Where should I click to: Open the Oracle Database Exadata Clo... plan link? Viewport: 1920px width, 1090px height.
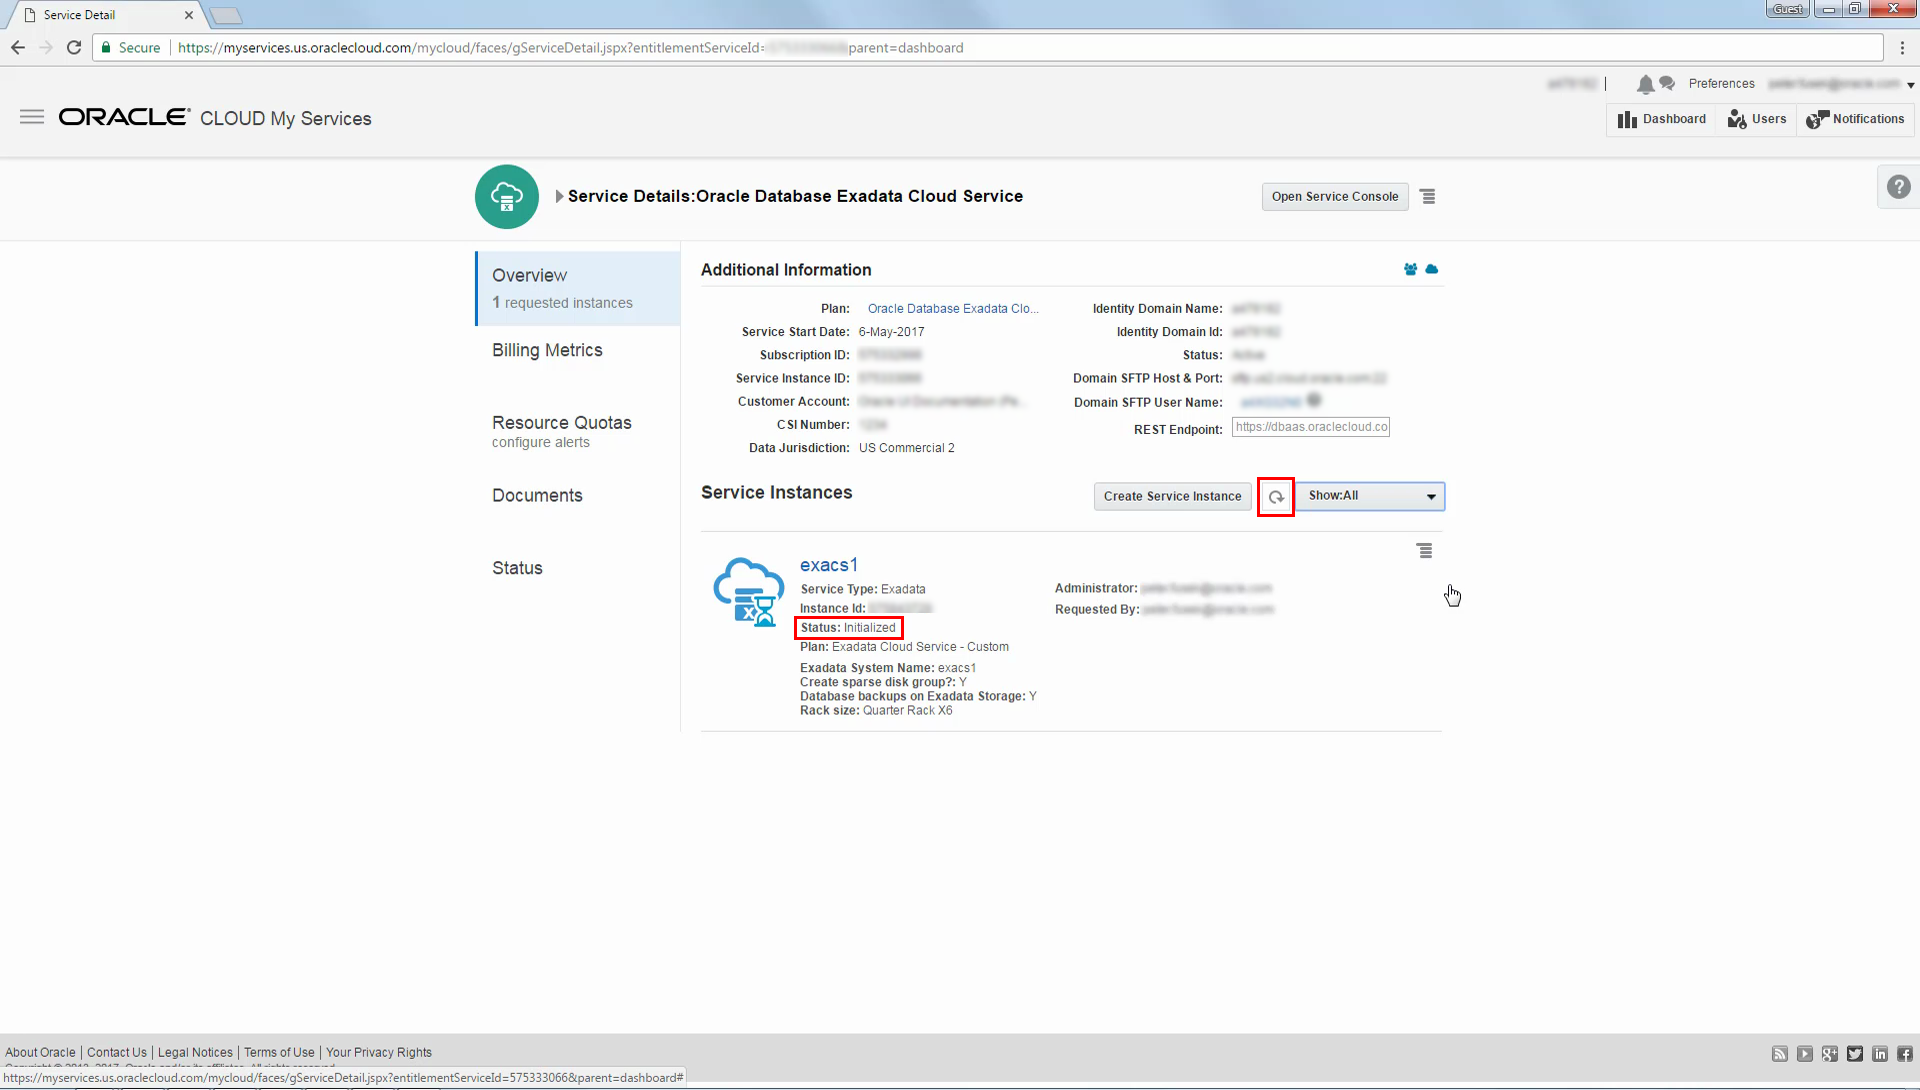953,309
